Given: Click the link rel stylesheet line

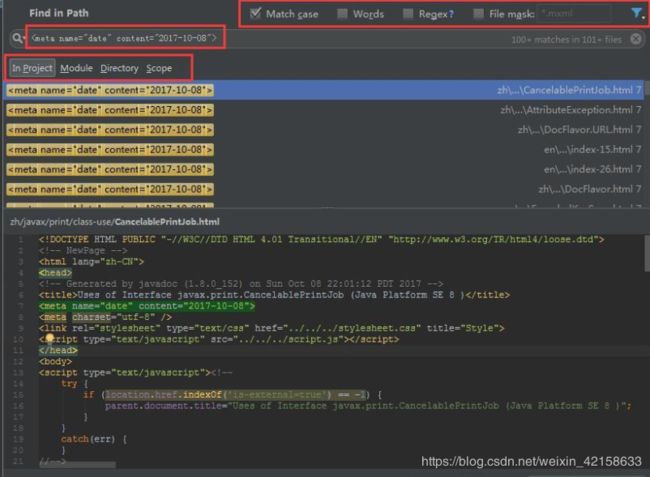Looking at the screenshot, I should [x=272, y=328].
